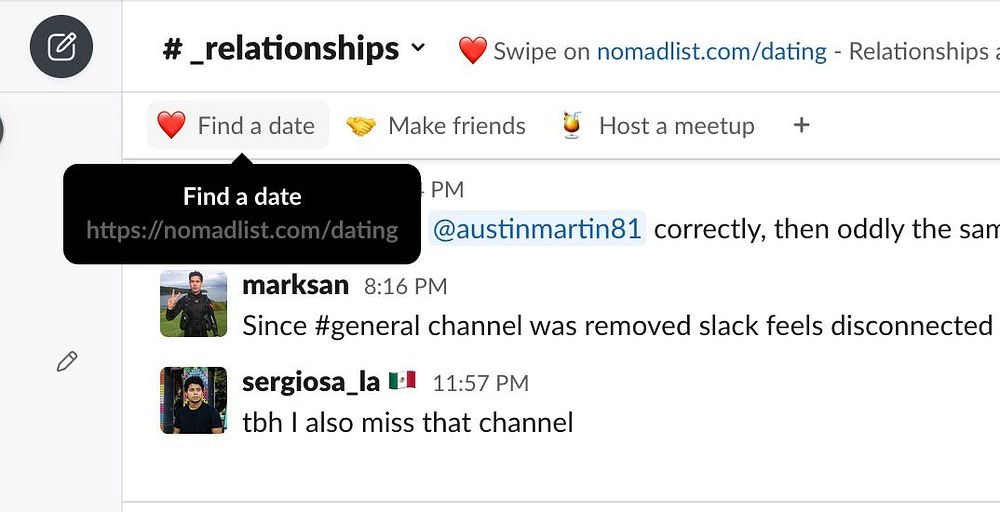Click sergiosa_la's profile avatar
The height and width of the screenshot is (512, 1000).
[192, 400]
